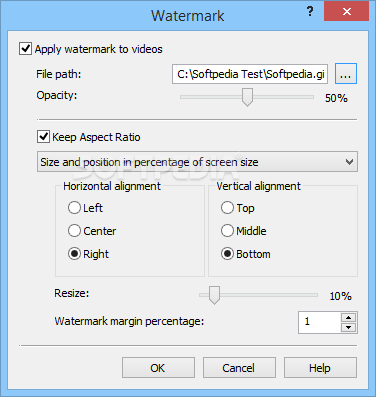This screenshot has width=376, height=397.
Task: Set vertical alignment to Top
Action: coord(227,208)
